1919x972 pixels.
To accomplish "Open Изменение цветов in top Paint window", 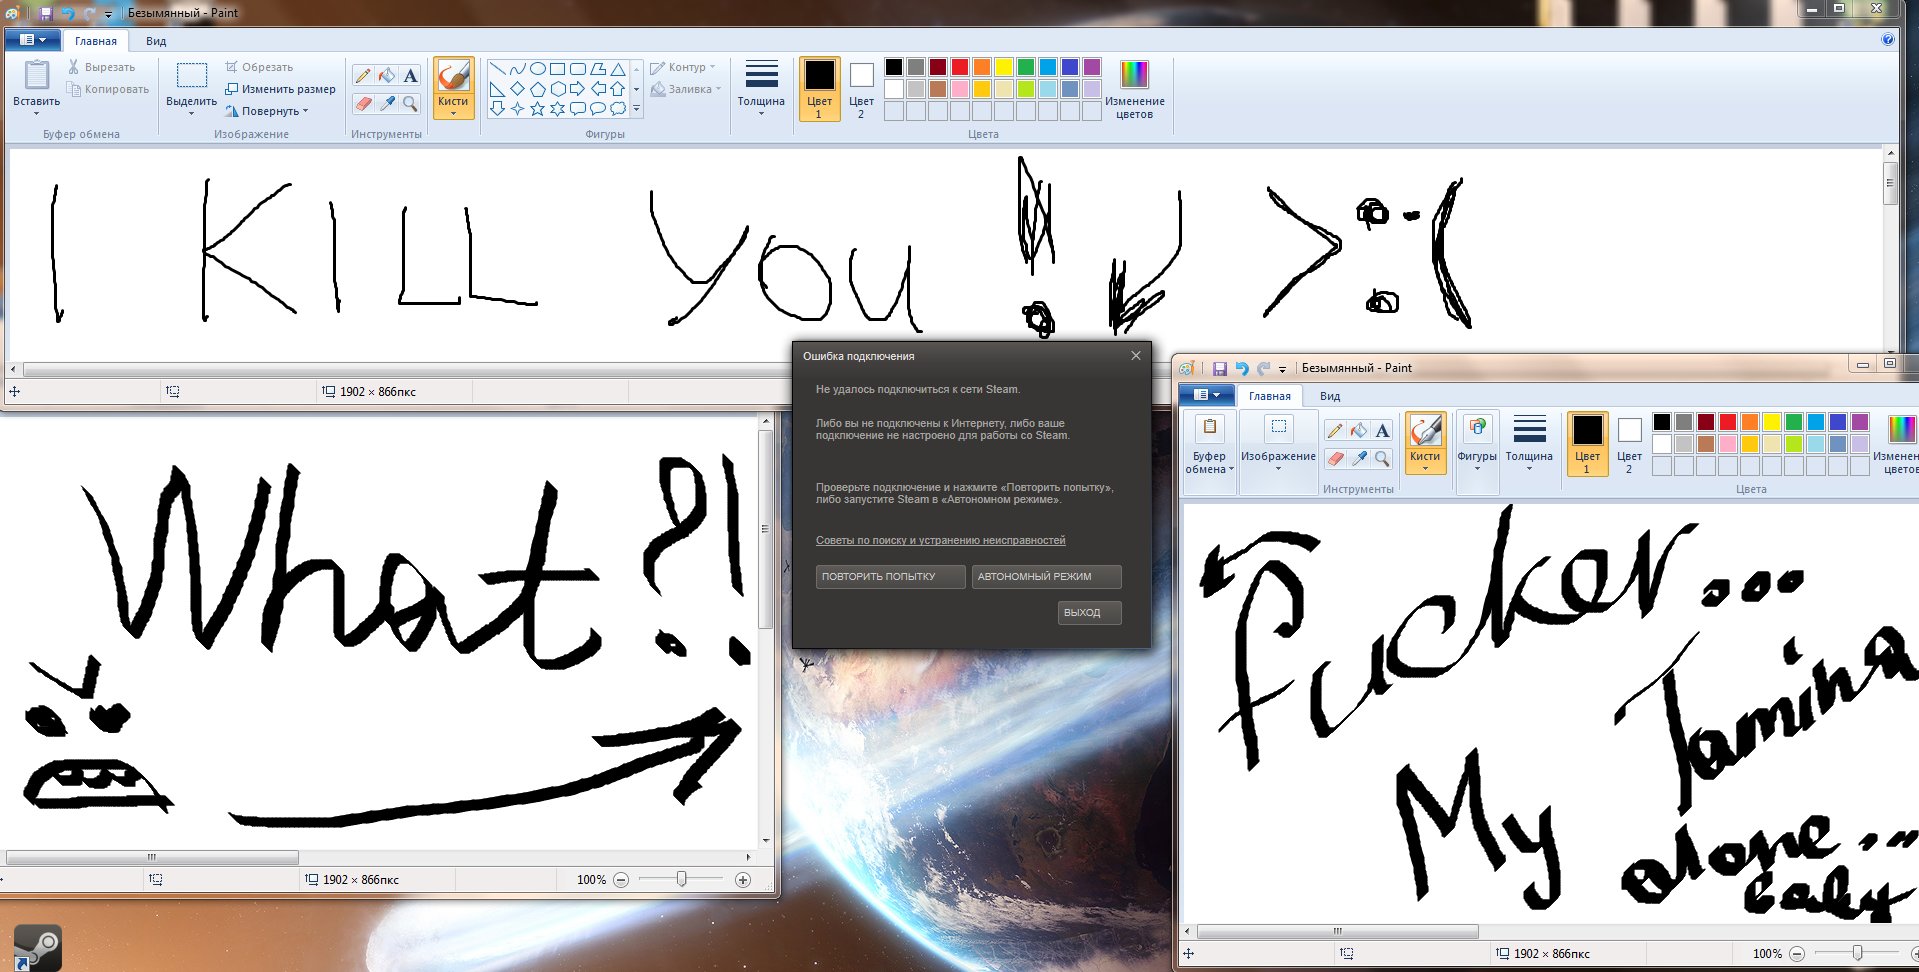I will tap(1135, 89).
